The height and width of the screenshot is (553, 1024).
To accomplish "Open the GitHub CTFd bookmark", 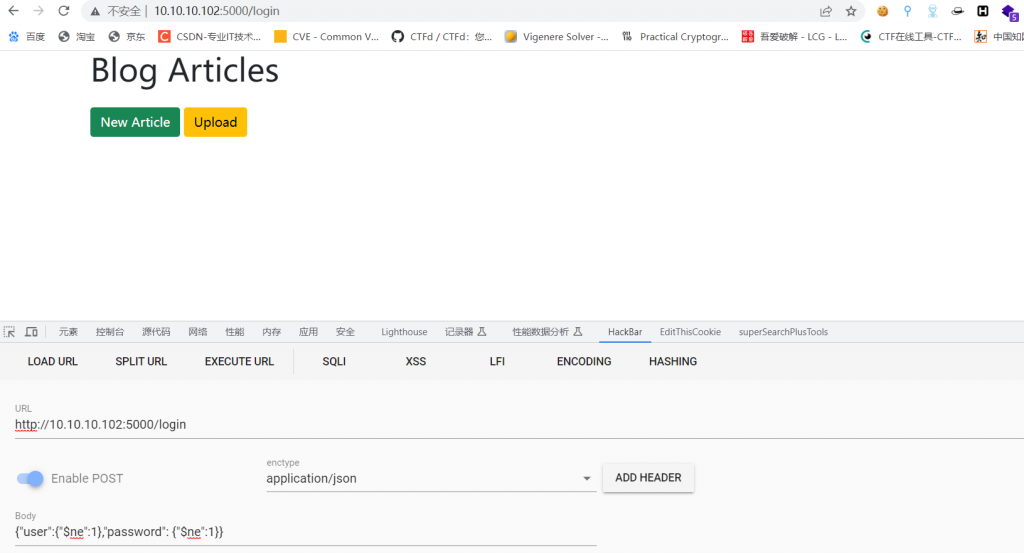I will point(441,37).
